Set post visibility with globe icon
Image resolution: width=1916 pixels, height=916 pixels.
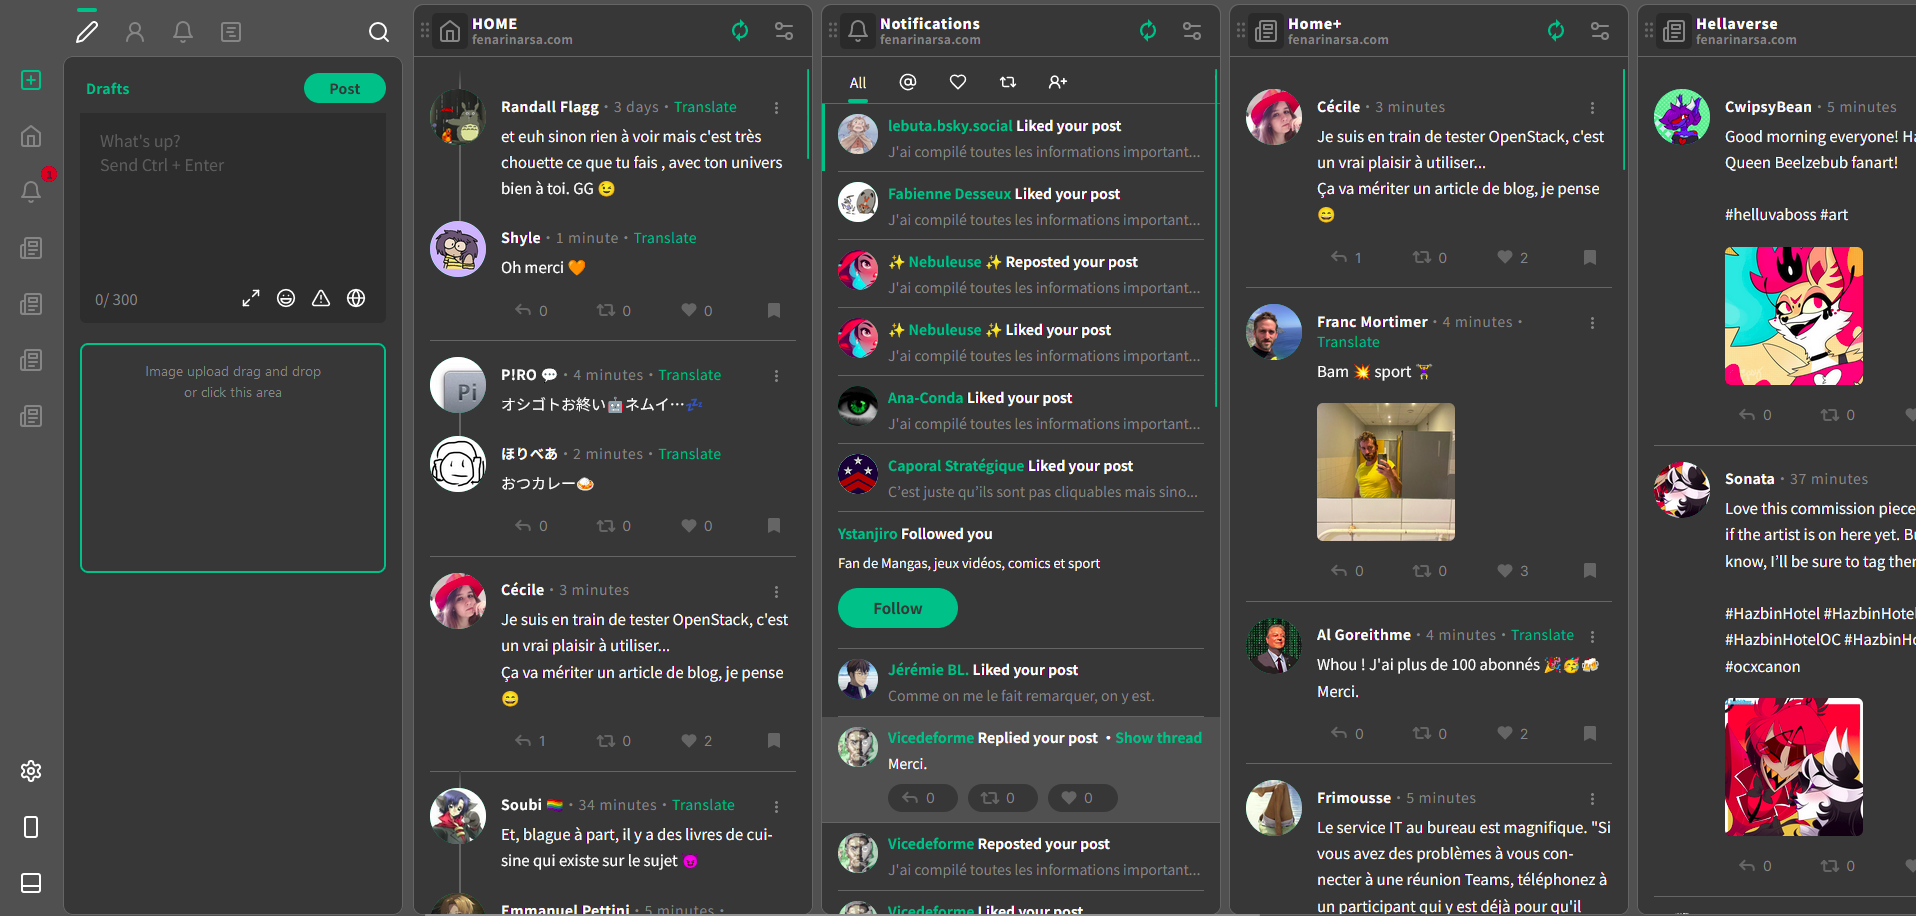(x=356, y=298)
